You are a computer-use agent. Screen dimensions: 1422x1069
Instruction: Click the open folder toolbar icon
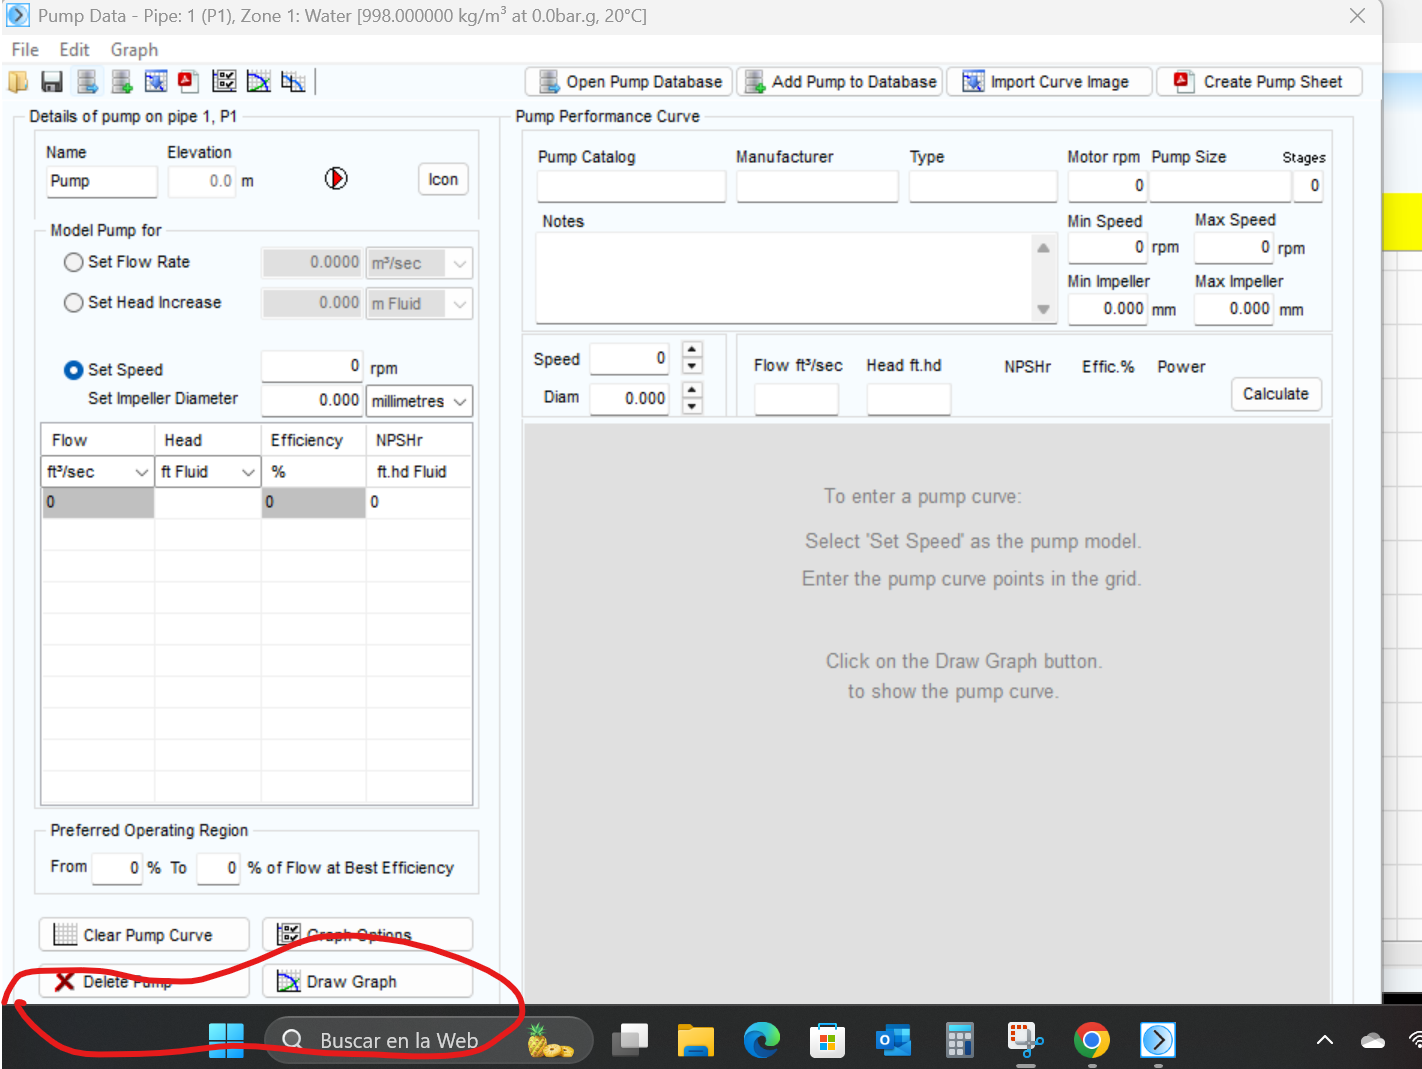coord(18,82)
